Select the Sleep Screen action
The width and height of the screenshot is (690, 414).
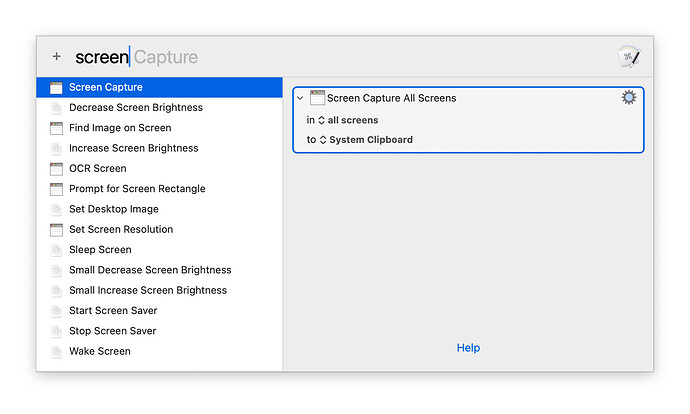100,250
